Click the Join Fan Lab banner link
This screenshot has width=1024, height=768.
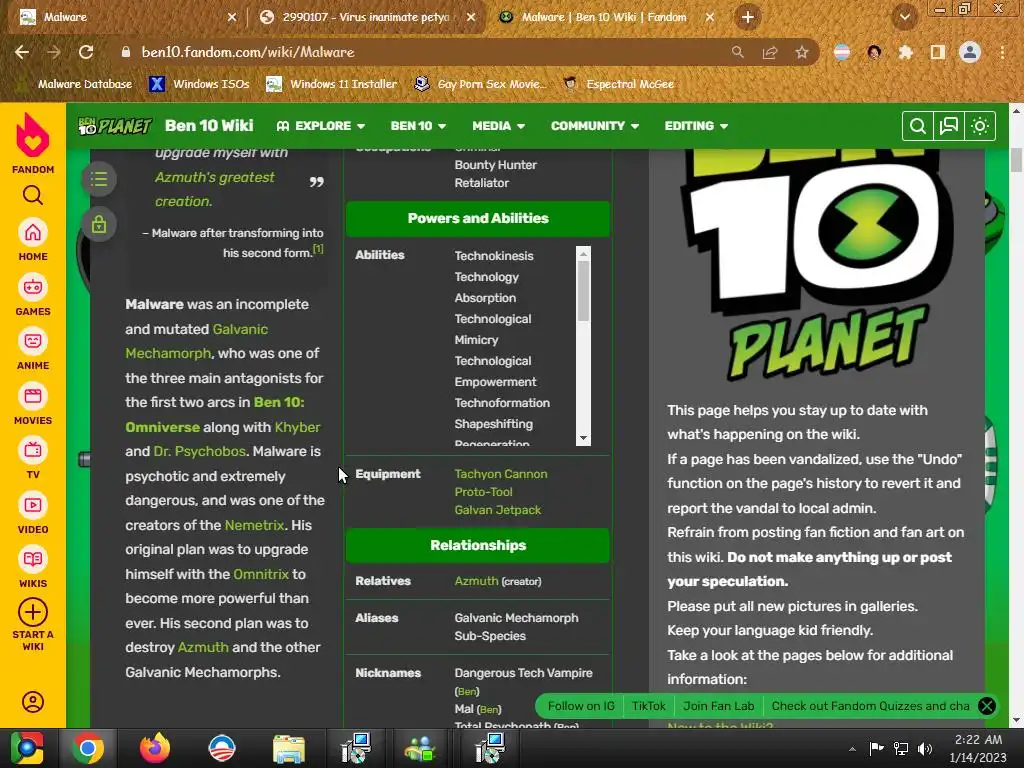(x=718, y=706)
